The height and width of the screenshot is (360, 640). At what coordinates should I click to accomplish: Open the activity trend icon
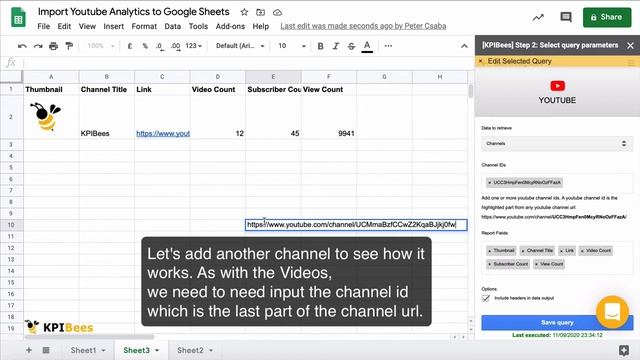coord(538,17)
